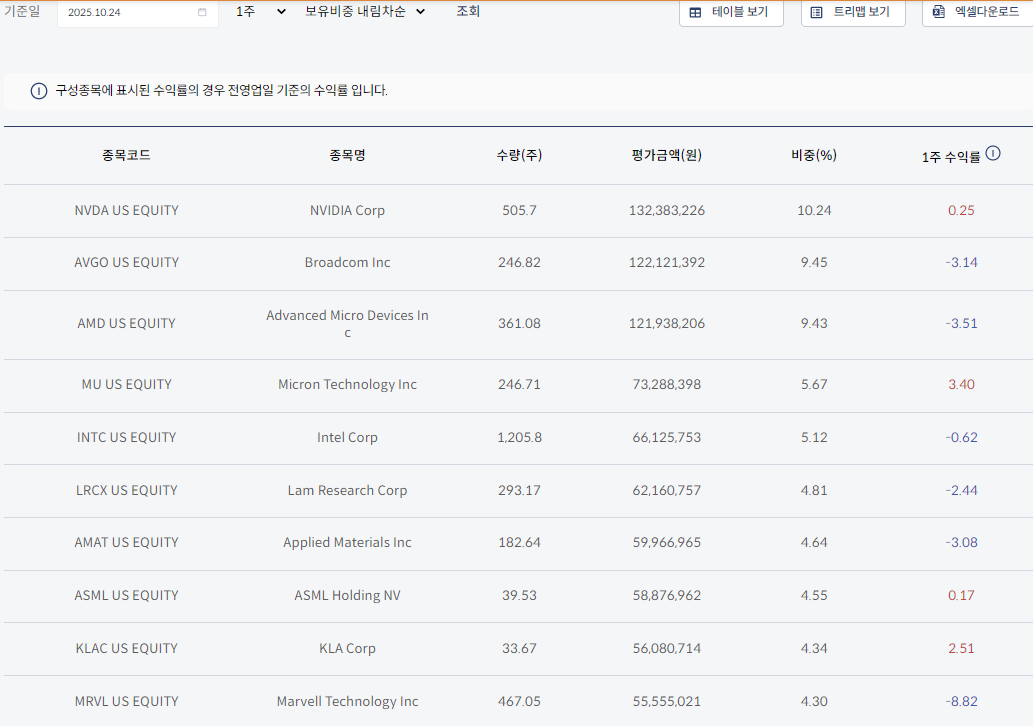Screen dimensions: 1033x726
Task: Click the 비중(%) column header
Action: click(x=814, y=155)
